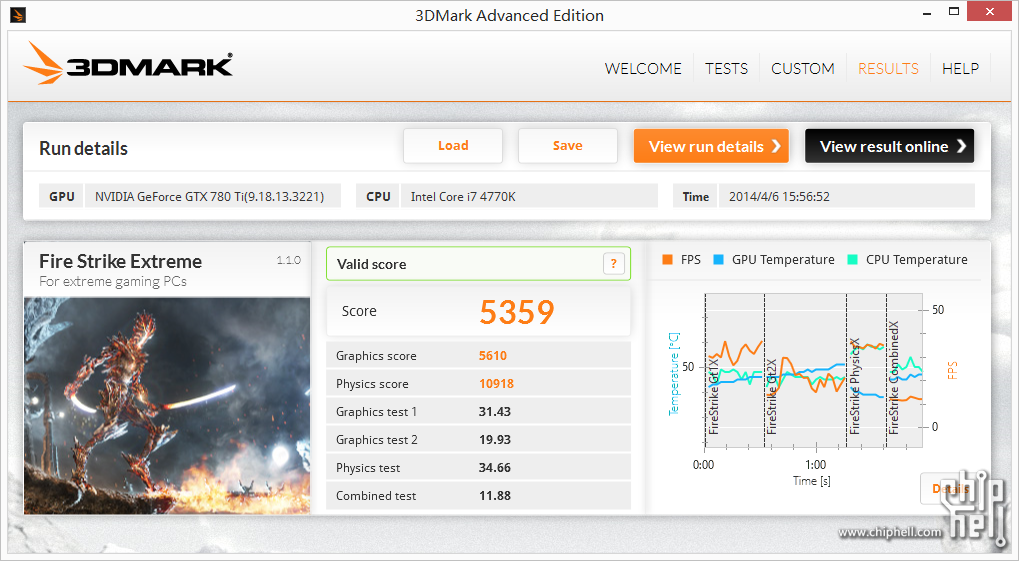Open chart Details button

pyautogui.click(x=950, y=488)
